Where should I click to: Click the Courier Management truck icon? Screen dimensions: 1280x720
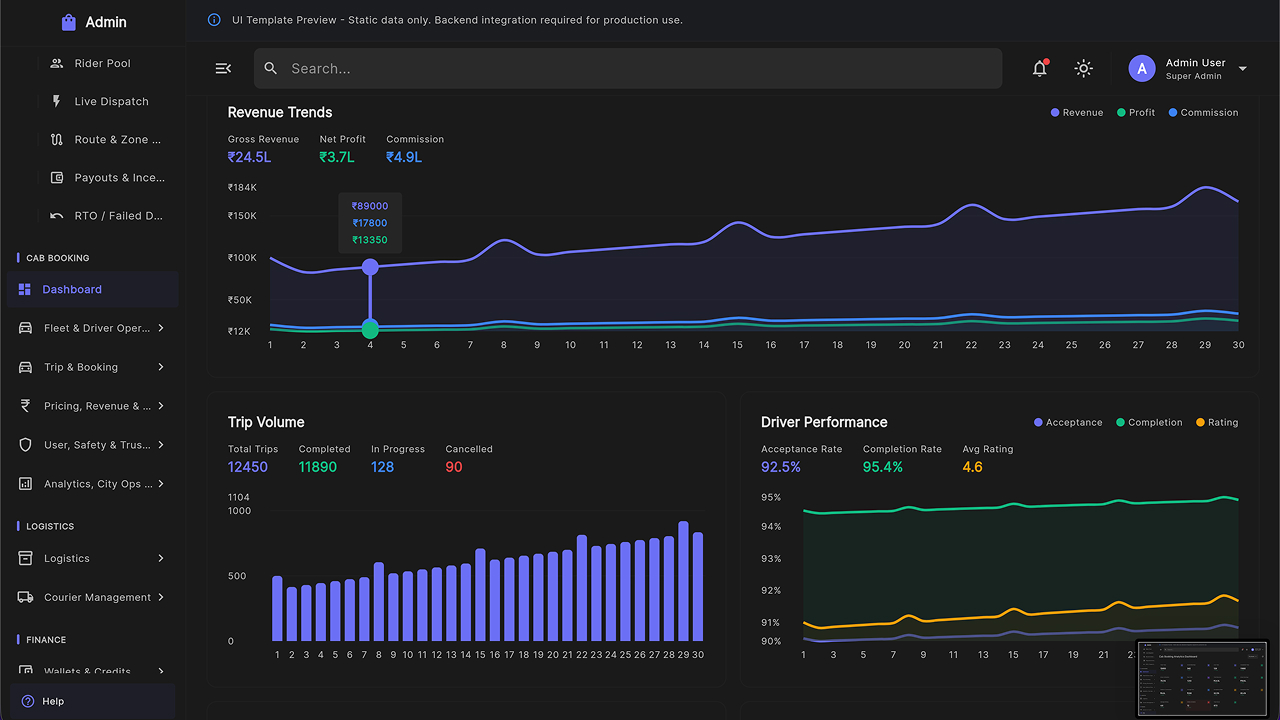[25, 597]
